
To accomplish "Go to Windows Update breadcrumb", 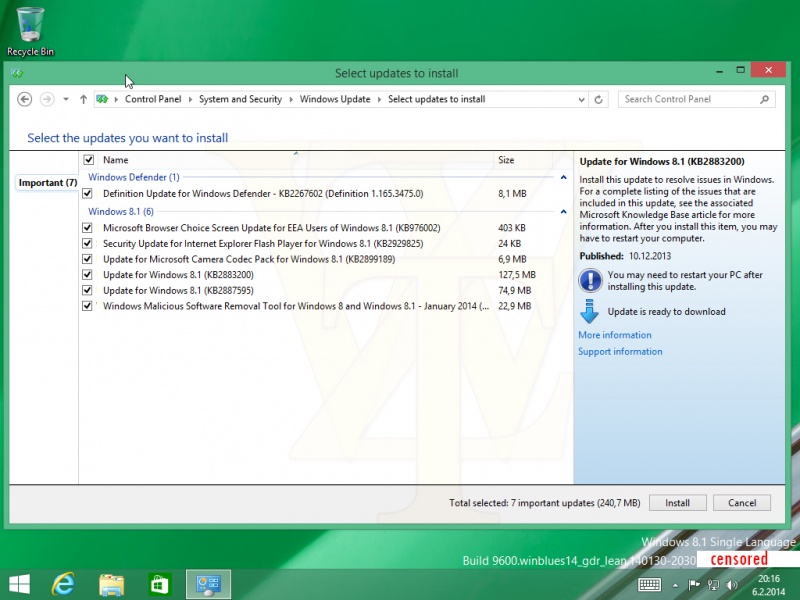I will (x=335, y=99).
